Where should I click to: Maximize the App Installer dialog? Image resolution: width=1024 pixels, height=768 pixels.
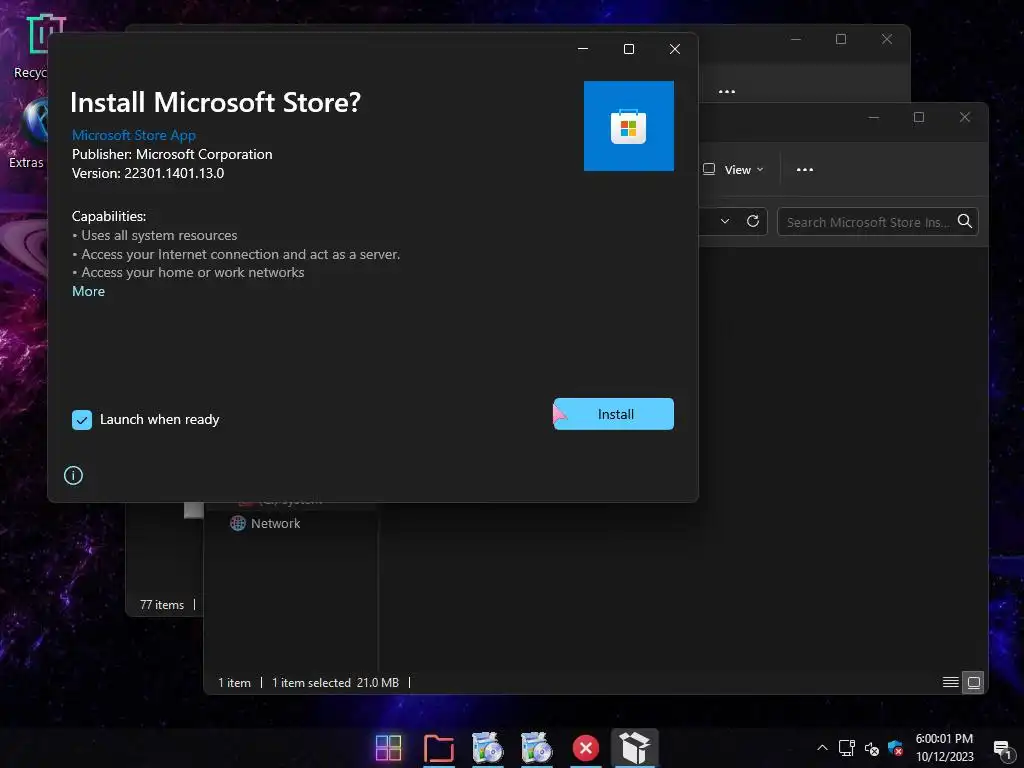pyautogui.click(x=629, y=49)
